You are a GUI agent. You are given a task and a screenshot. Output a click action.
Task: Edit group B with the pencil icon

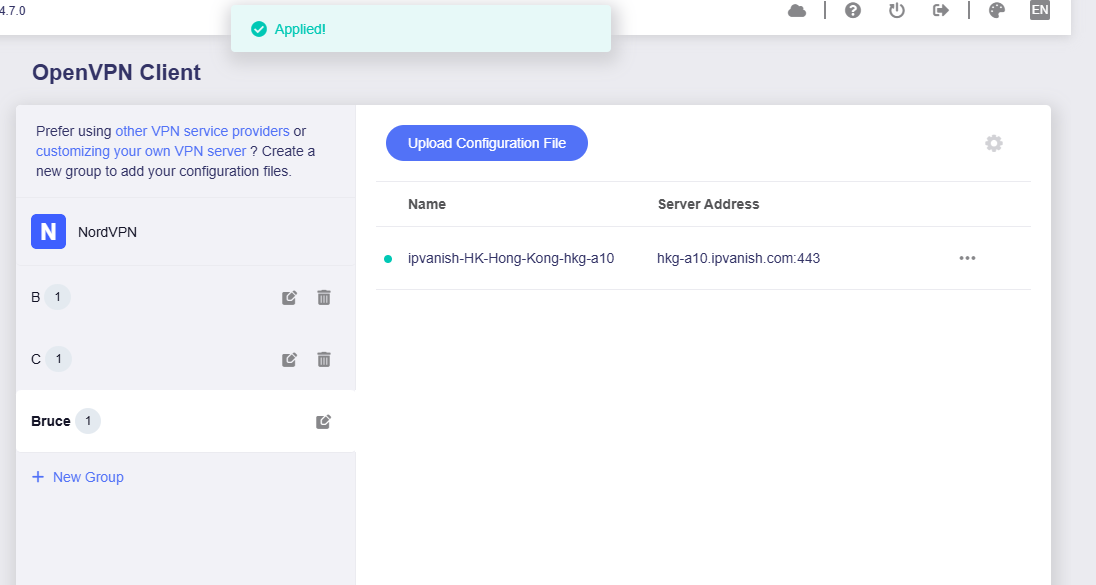[x=289, y=297]
